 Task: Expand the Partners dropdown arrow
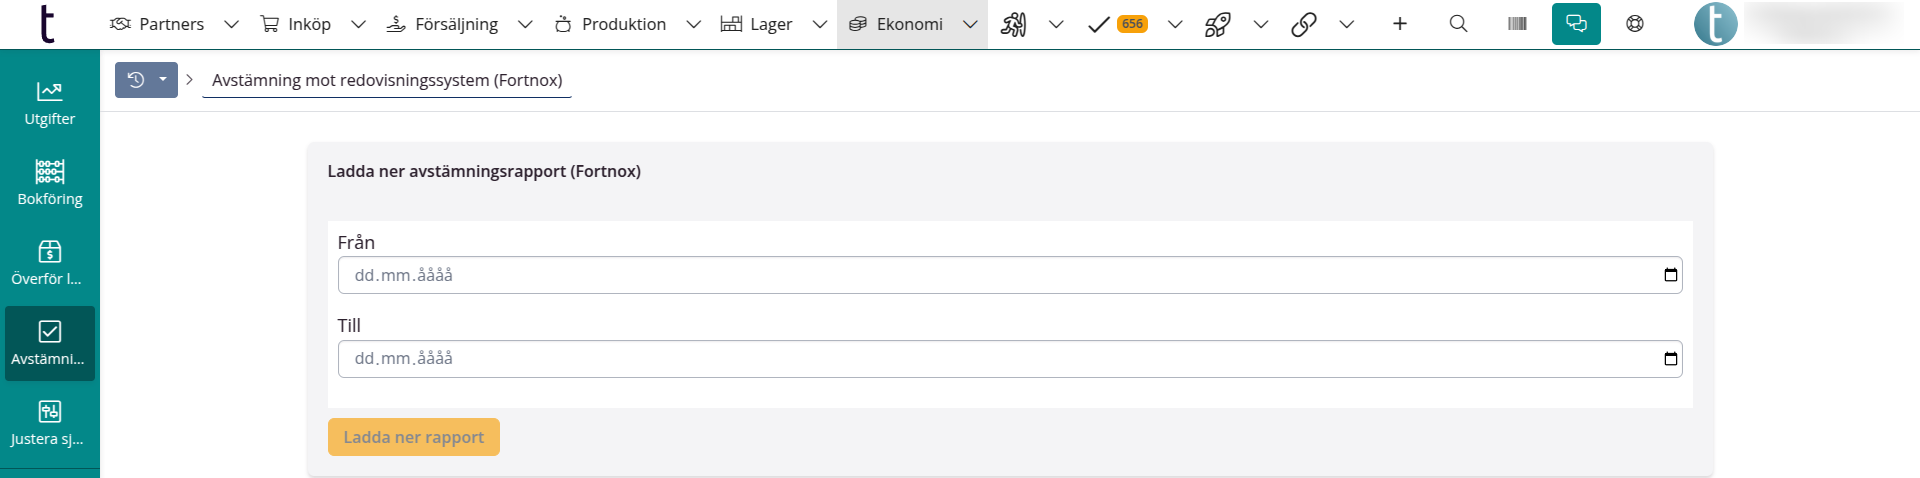tap(231, 25)
